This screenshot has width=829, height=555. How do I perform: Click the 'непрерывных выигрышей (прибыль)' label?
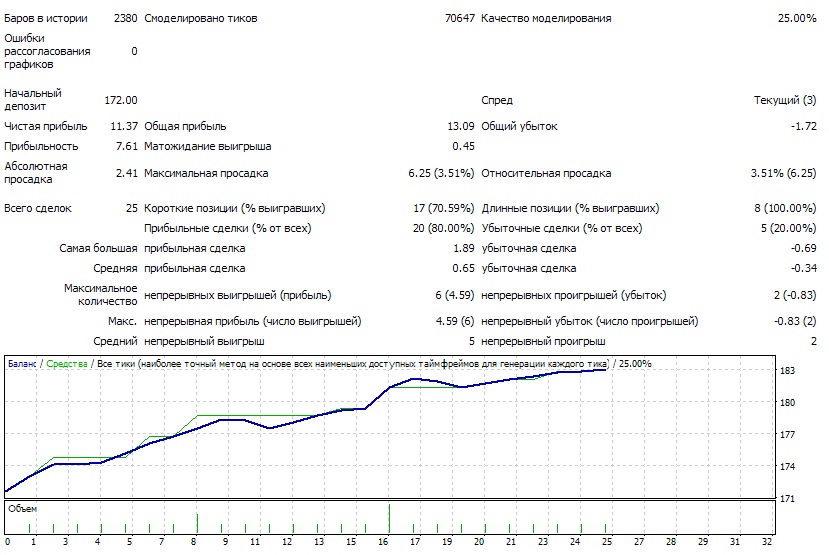coord(238,295)
